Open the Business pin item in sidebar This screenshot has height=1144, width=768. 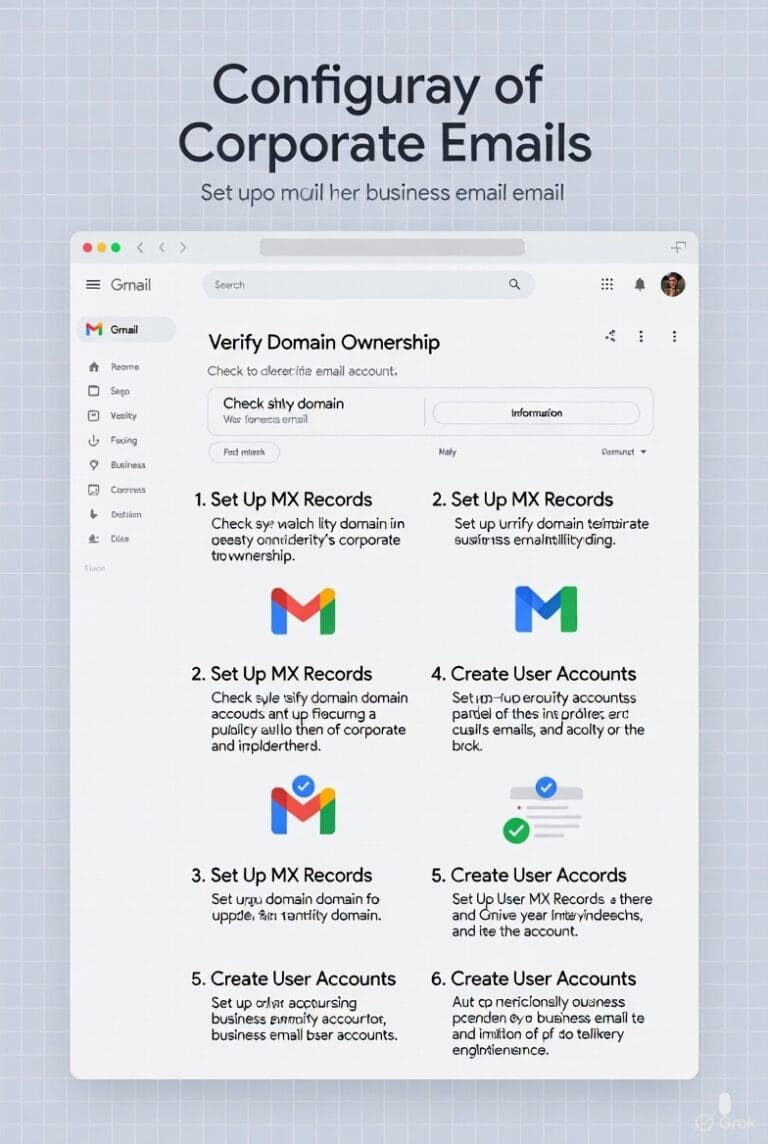point(117,465)
